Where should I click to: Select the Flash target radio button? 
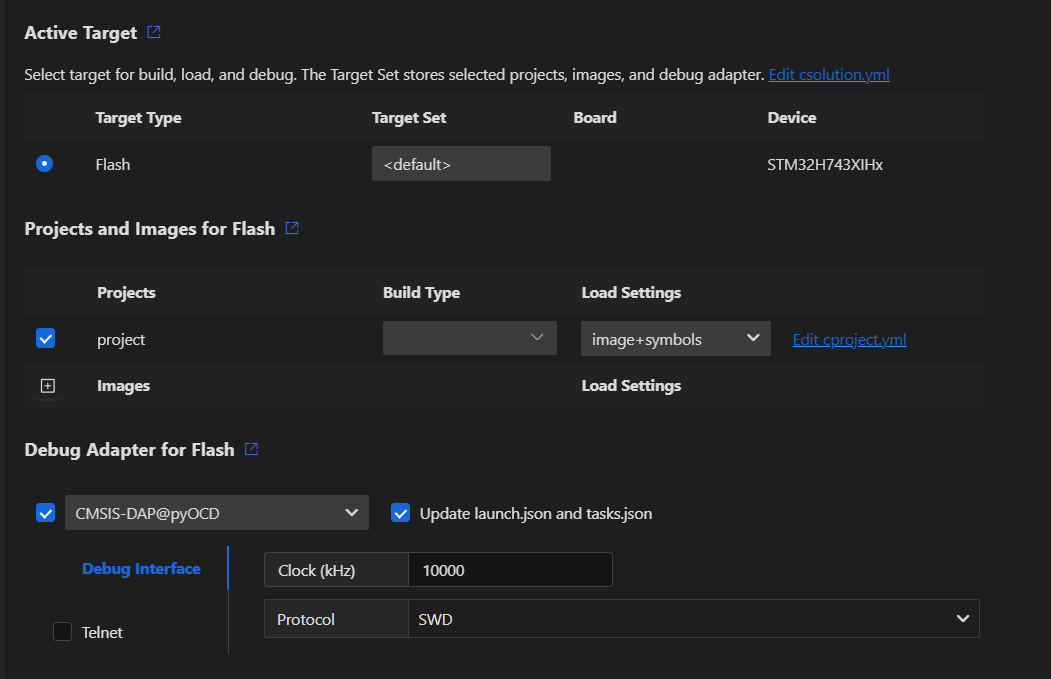44,164
